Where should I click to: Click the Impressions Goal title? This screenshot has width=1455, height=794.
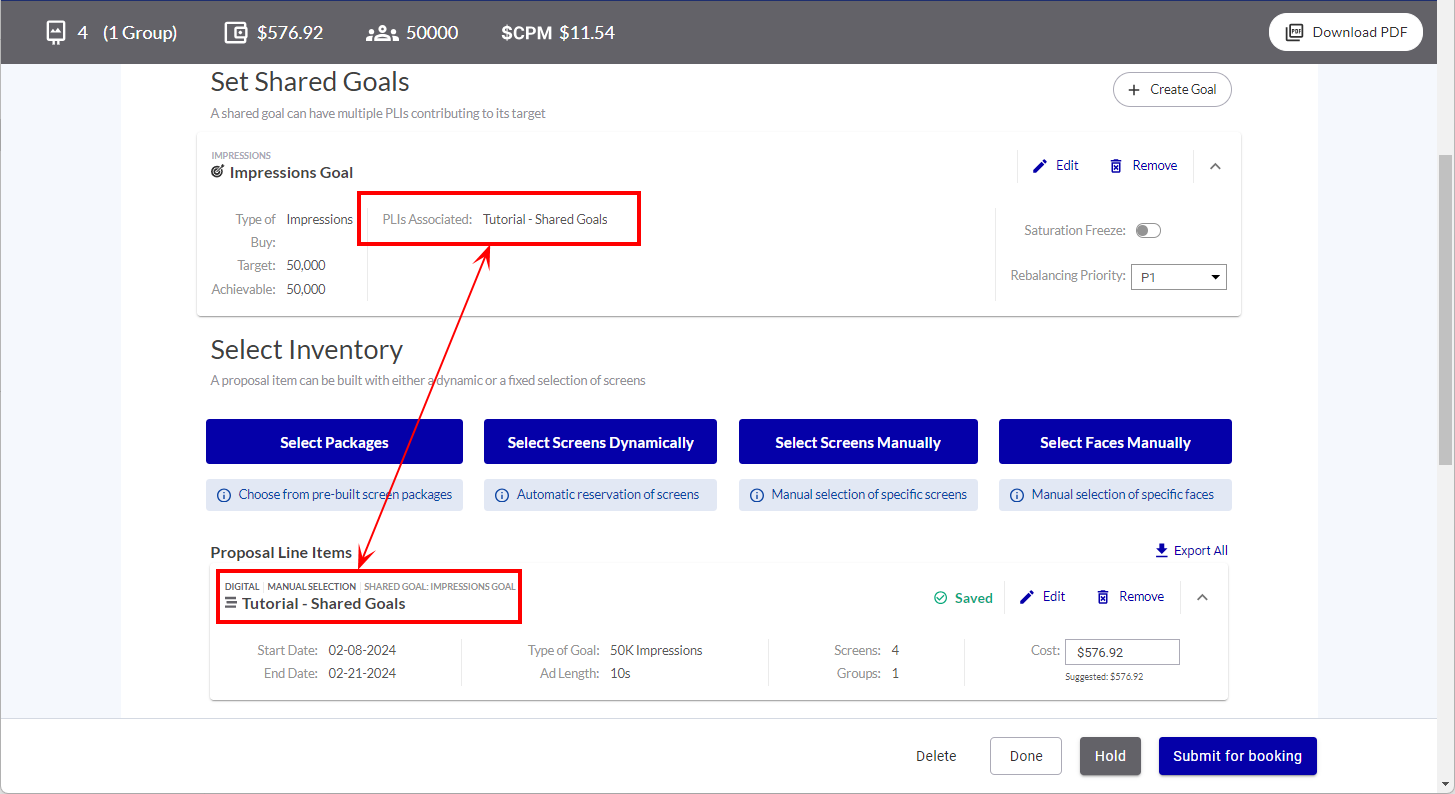tap(291, 172)
